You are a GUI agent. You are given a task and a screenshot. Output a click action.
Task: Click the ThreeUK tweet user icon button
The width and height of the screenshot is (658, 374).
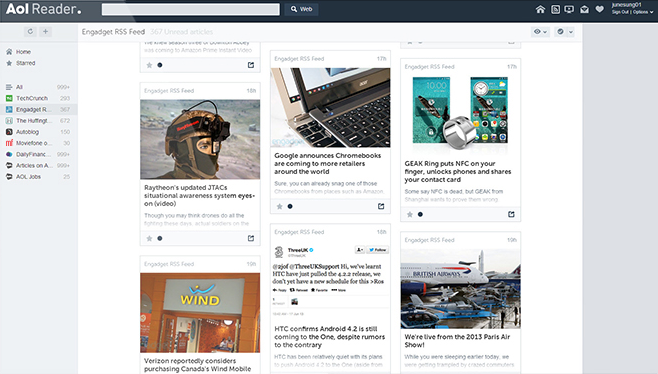(x=360, y=250)
